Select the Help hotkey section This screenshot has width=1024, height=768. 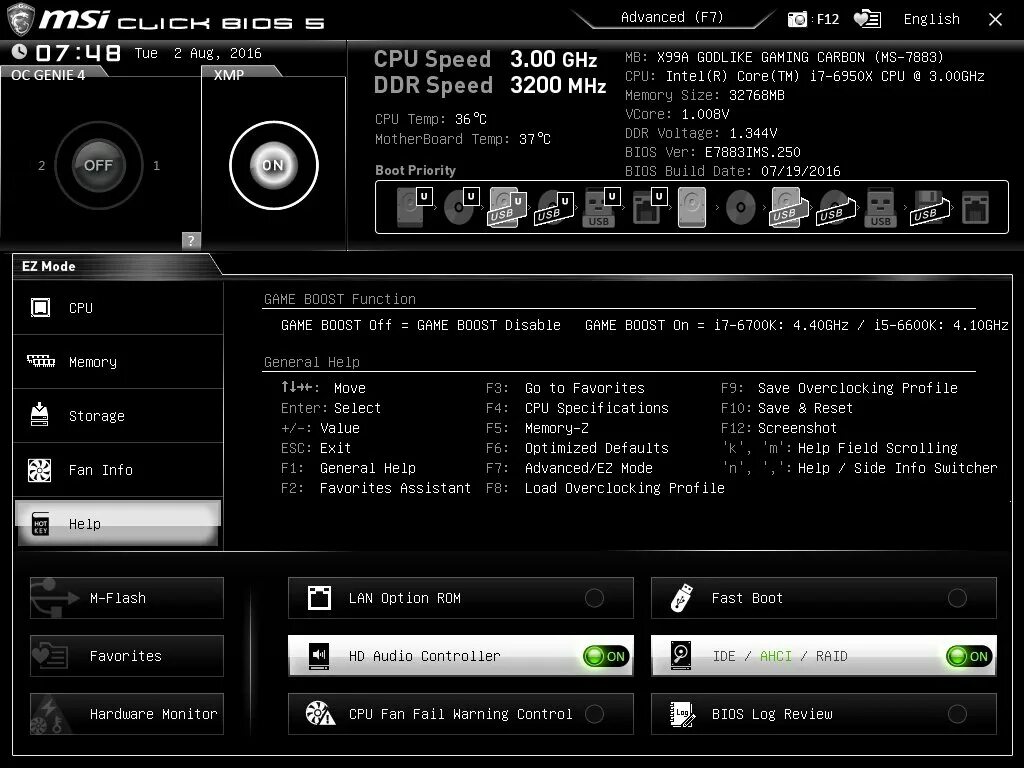(x=118, y=524)
